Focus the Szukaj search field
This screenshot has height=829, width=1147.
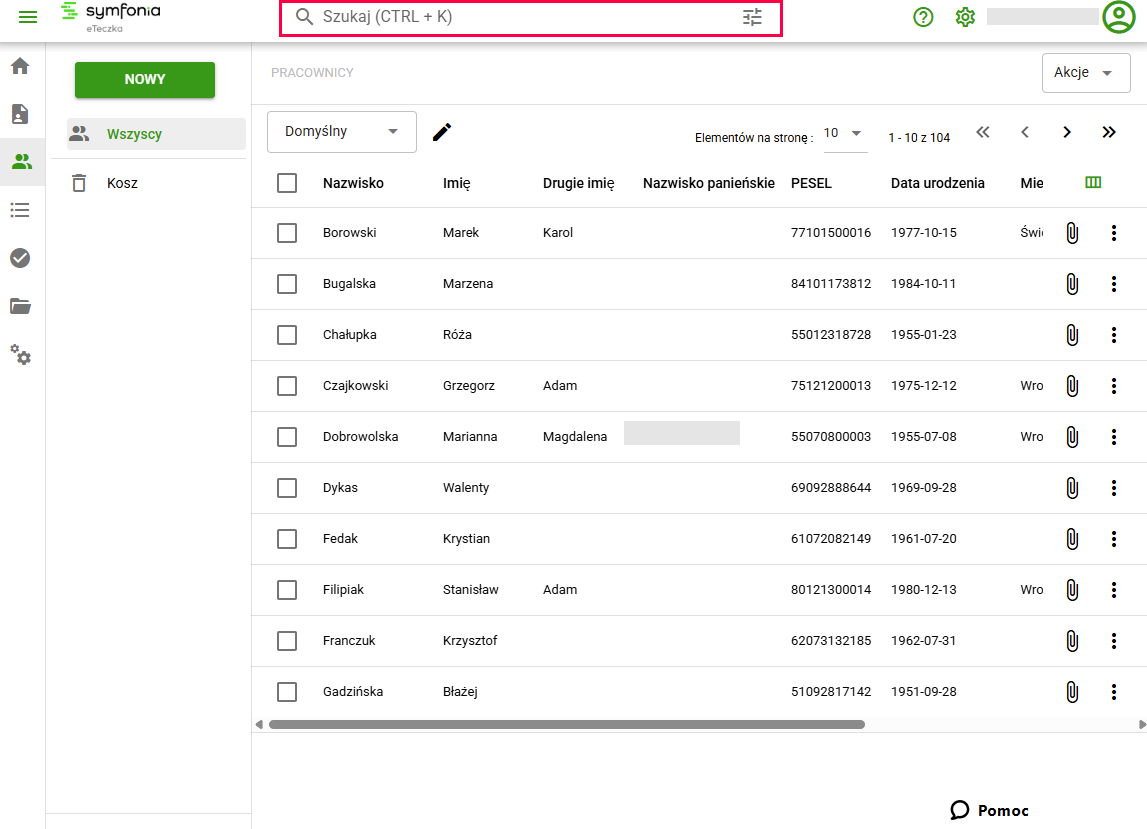tap(530, 18)
